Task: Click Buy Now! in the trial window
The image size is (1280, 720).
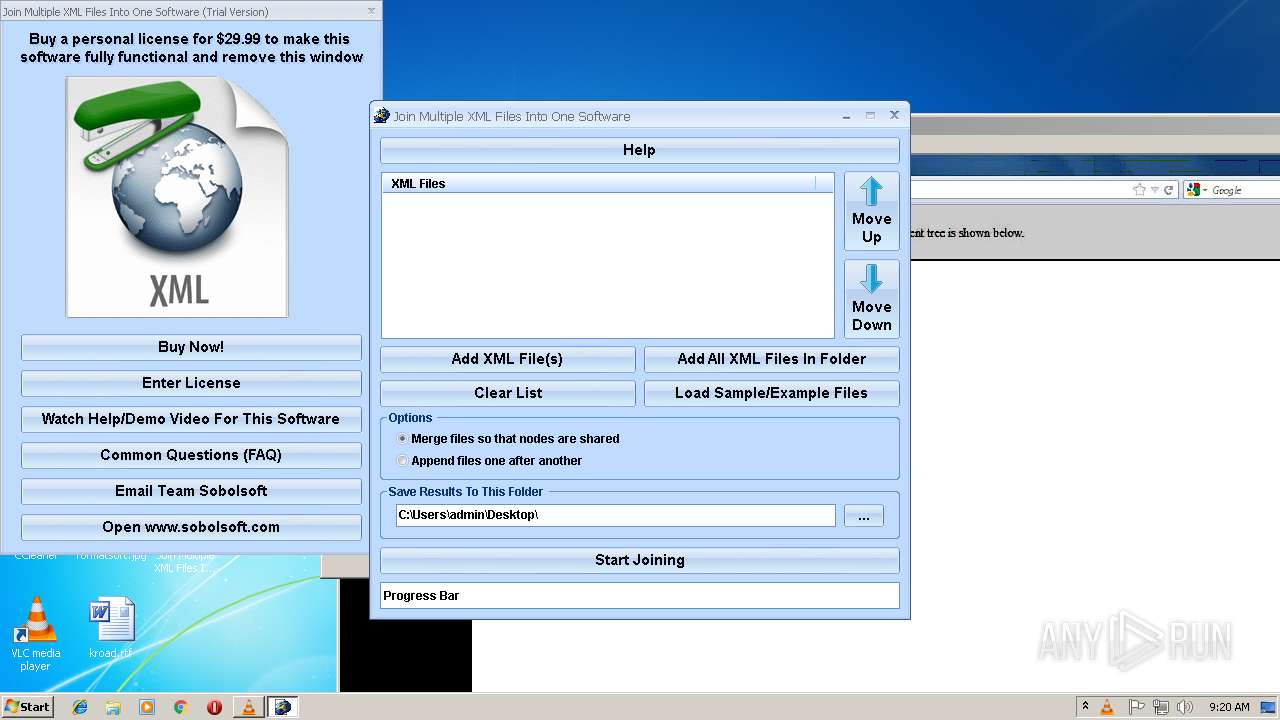Action: [x=191, y=347]
